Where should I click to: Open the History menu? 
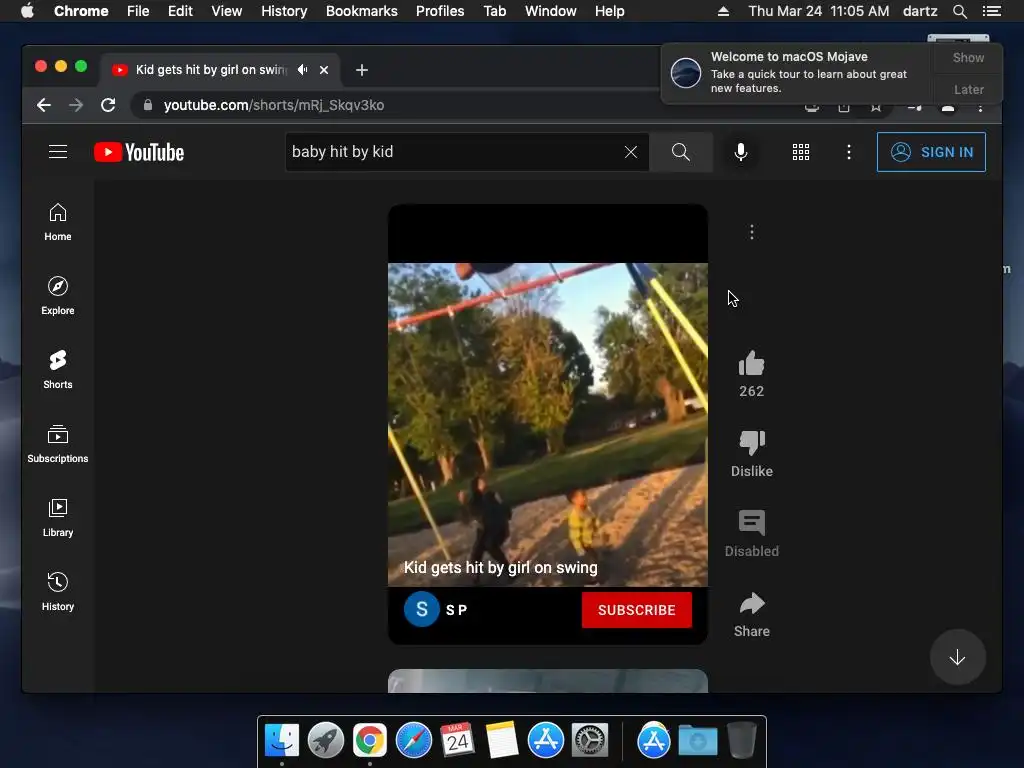pyautogui.click(x=284, y=11)
